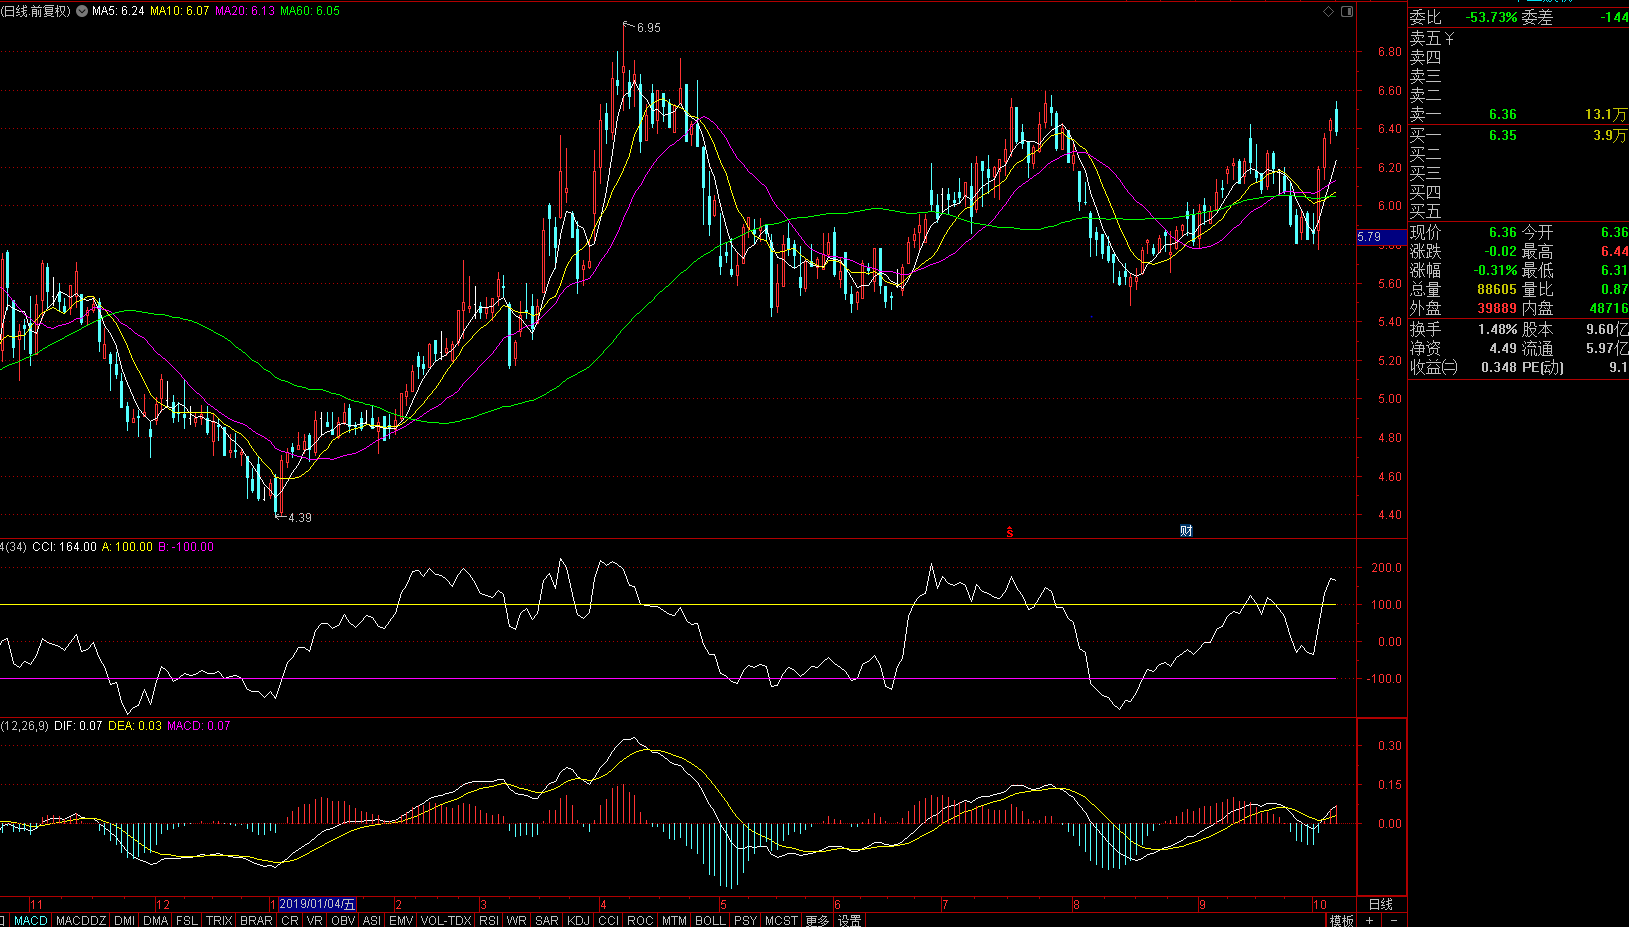Select the RSI indicator tab
Viewport: 1629px width, 927px height.
[x=489, y=920]
